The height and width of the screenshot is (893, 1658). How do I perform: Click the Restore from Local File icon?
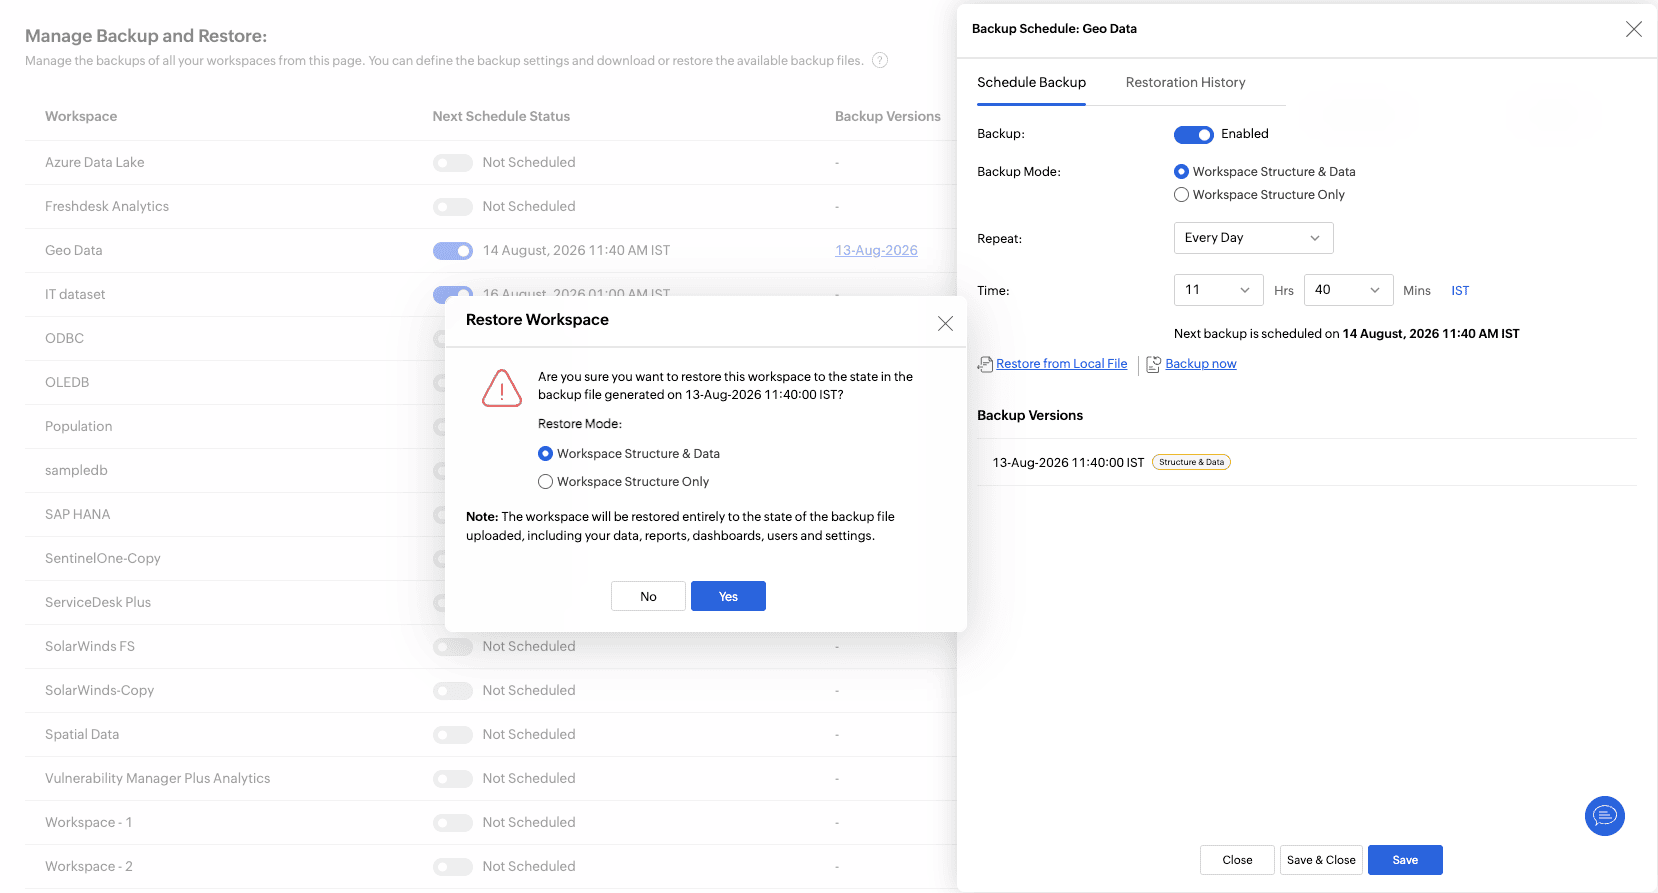[985, 364]
